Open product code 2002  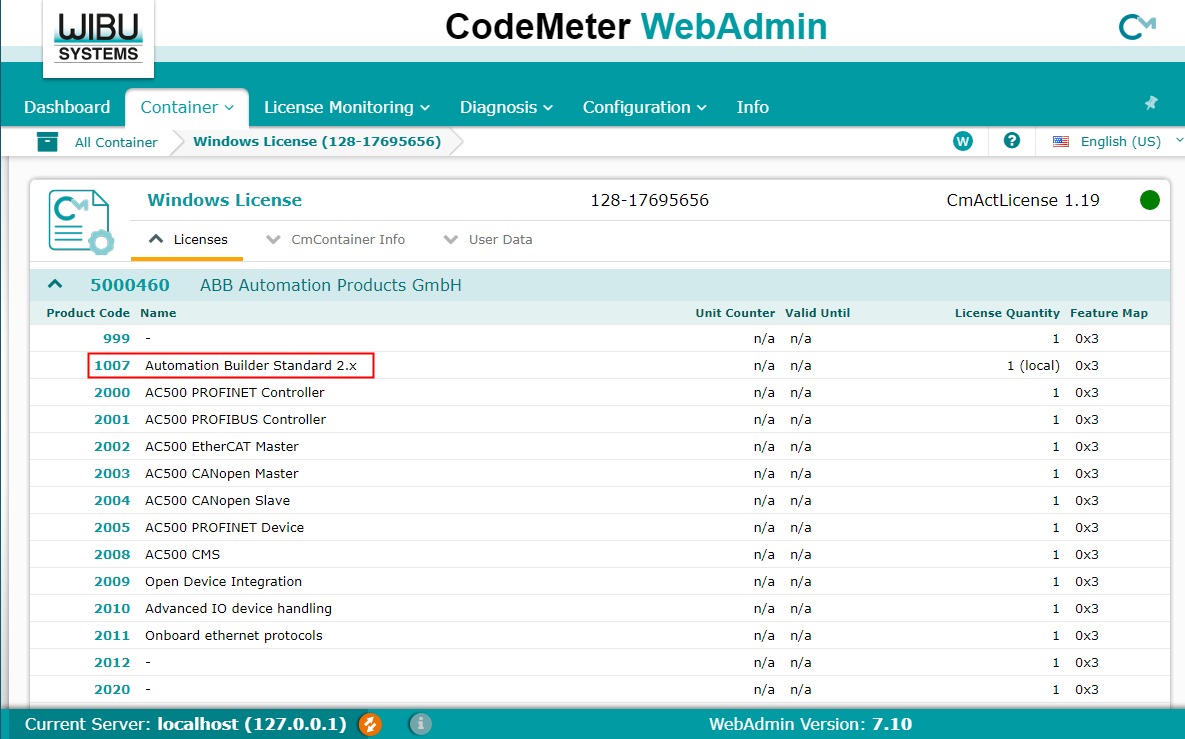pyautogui.click(x=112, y=447)
